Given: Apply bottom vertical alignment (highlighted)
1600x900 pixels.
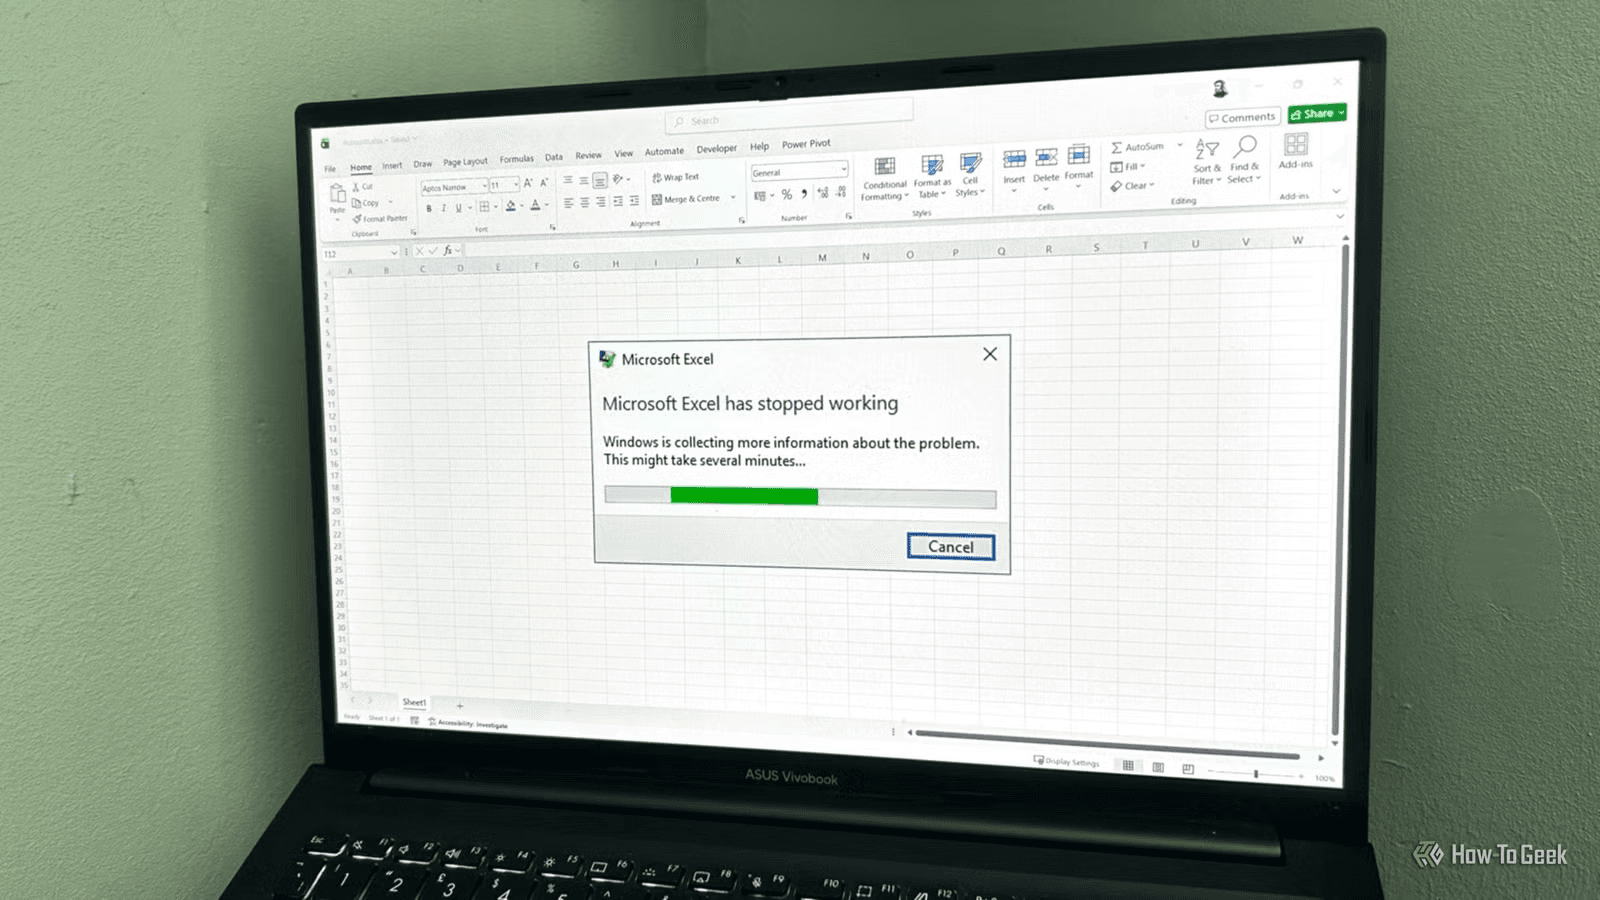Looking at the screenshot, I should tap(600, 180).
